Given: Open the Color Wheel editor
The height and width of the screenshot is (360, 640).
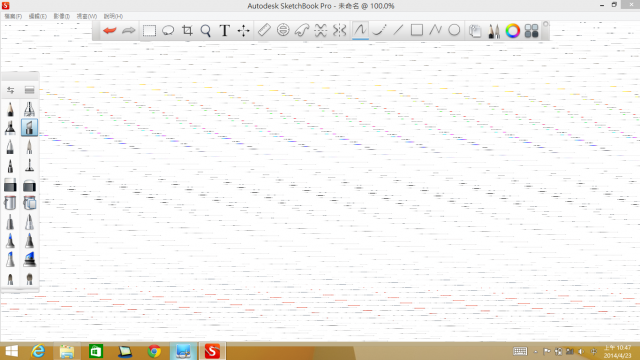Looking at the screenshot, I should point(513,31).
